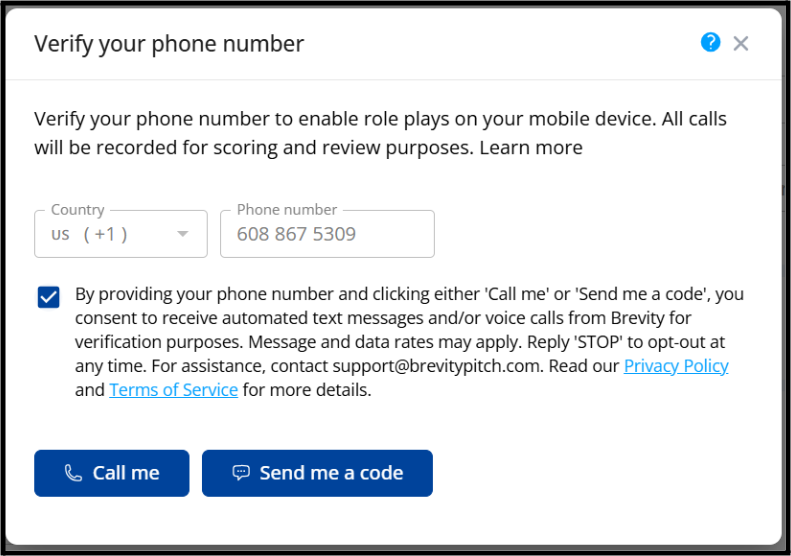The width and height of the screenshot is (791, 556).
Task: Open the blue question mark help icon
Action: click(710, 42)
